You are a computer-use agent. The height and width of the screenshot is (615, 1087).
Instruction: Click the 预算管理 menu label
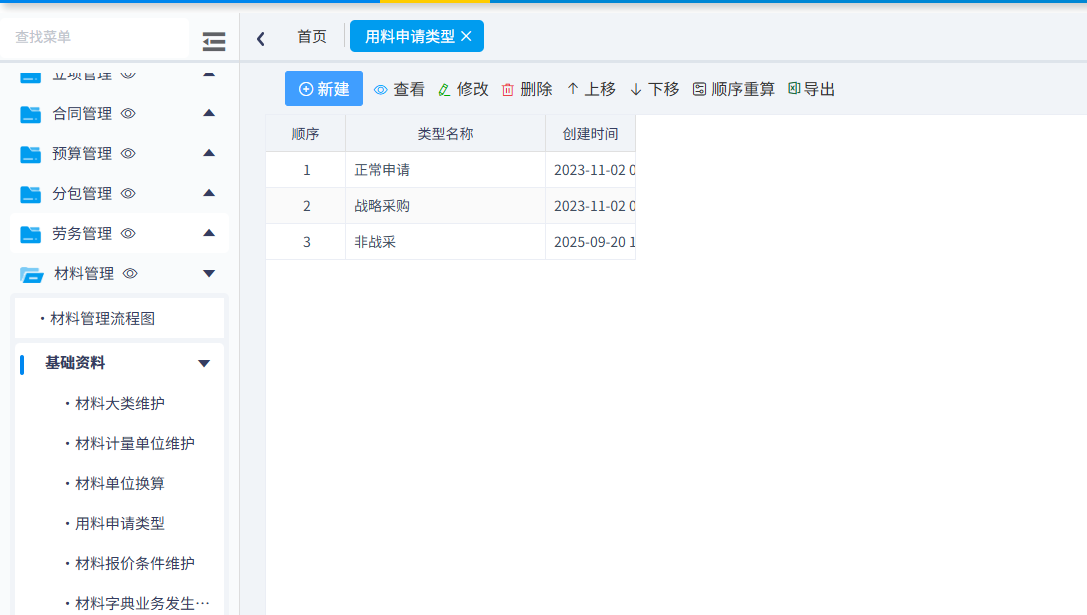(x=82, y=153)
